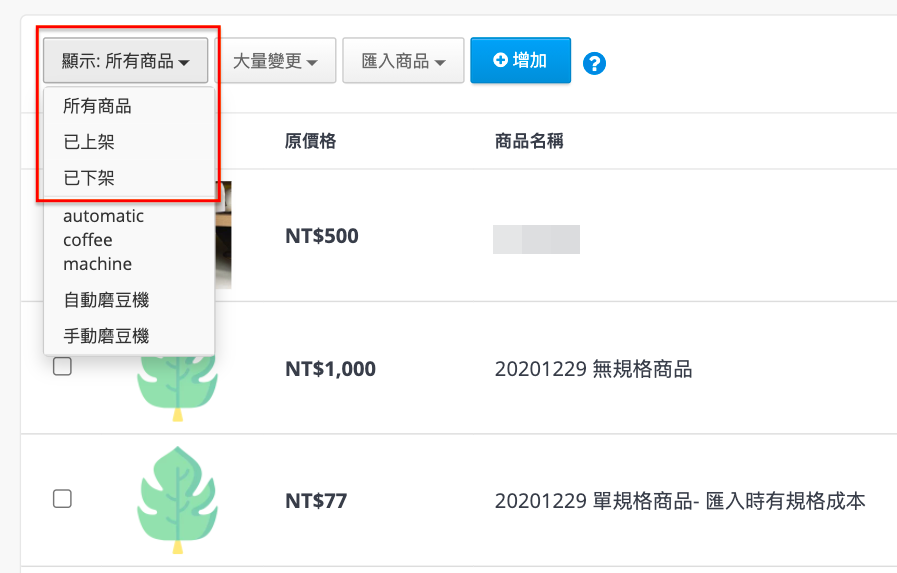Sort by the 原價格 column header

(311, 141)
